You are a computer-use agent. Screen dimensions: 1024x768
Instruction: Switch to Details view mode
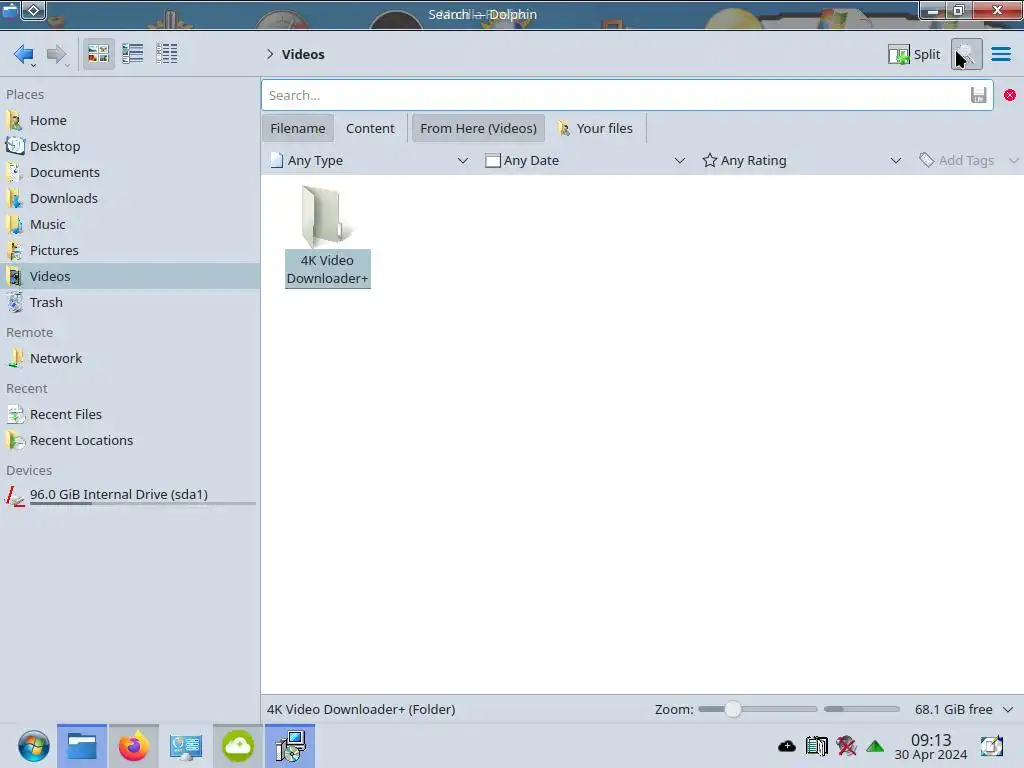(x=167, y=54)
